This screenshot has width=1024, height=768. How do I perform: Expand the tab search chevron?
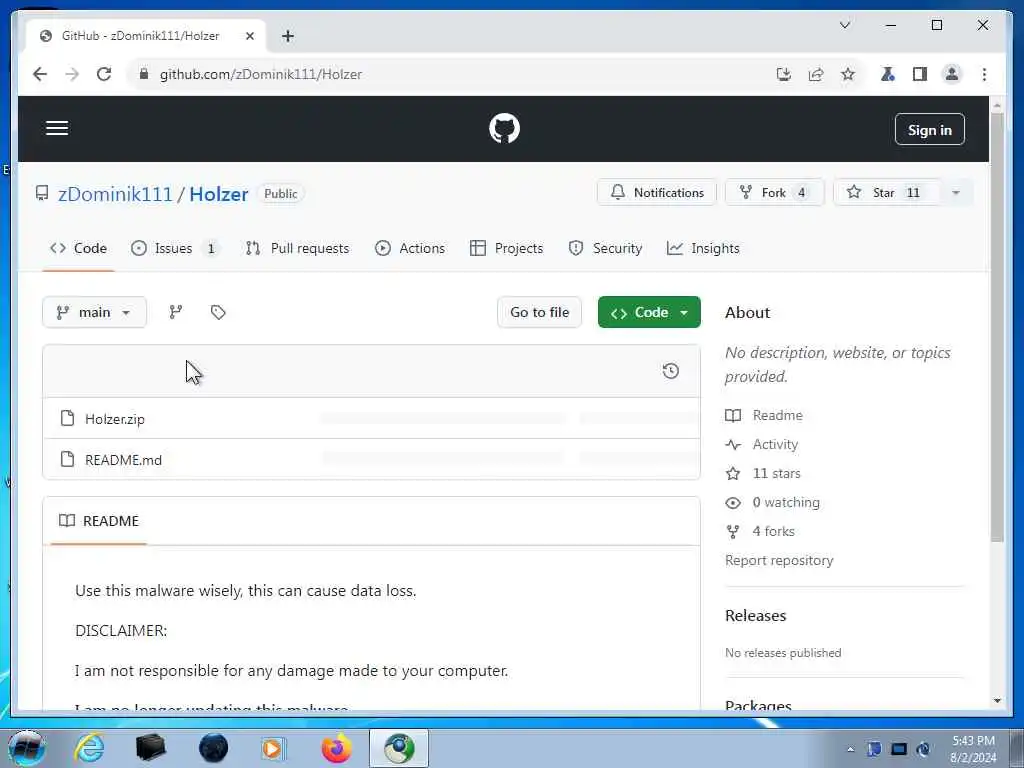(x=844, y=25)
